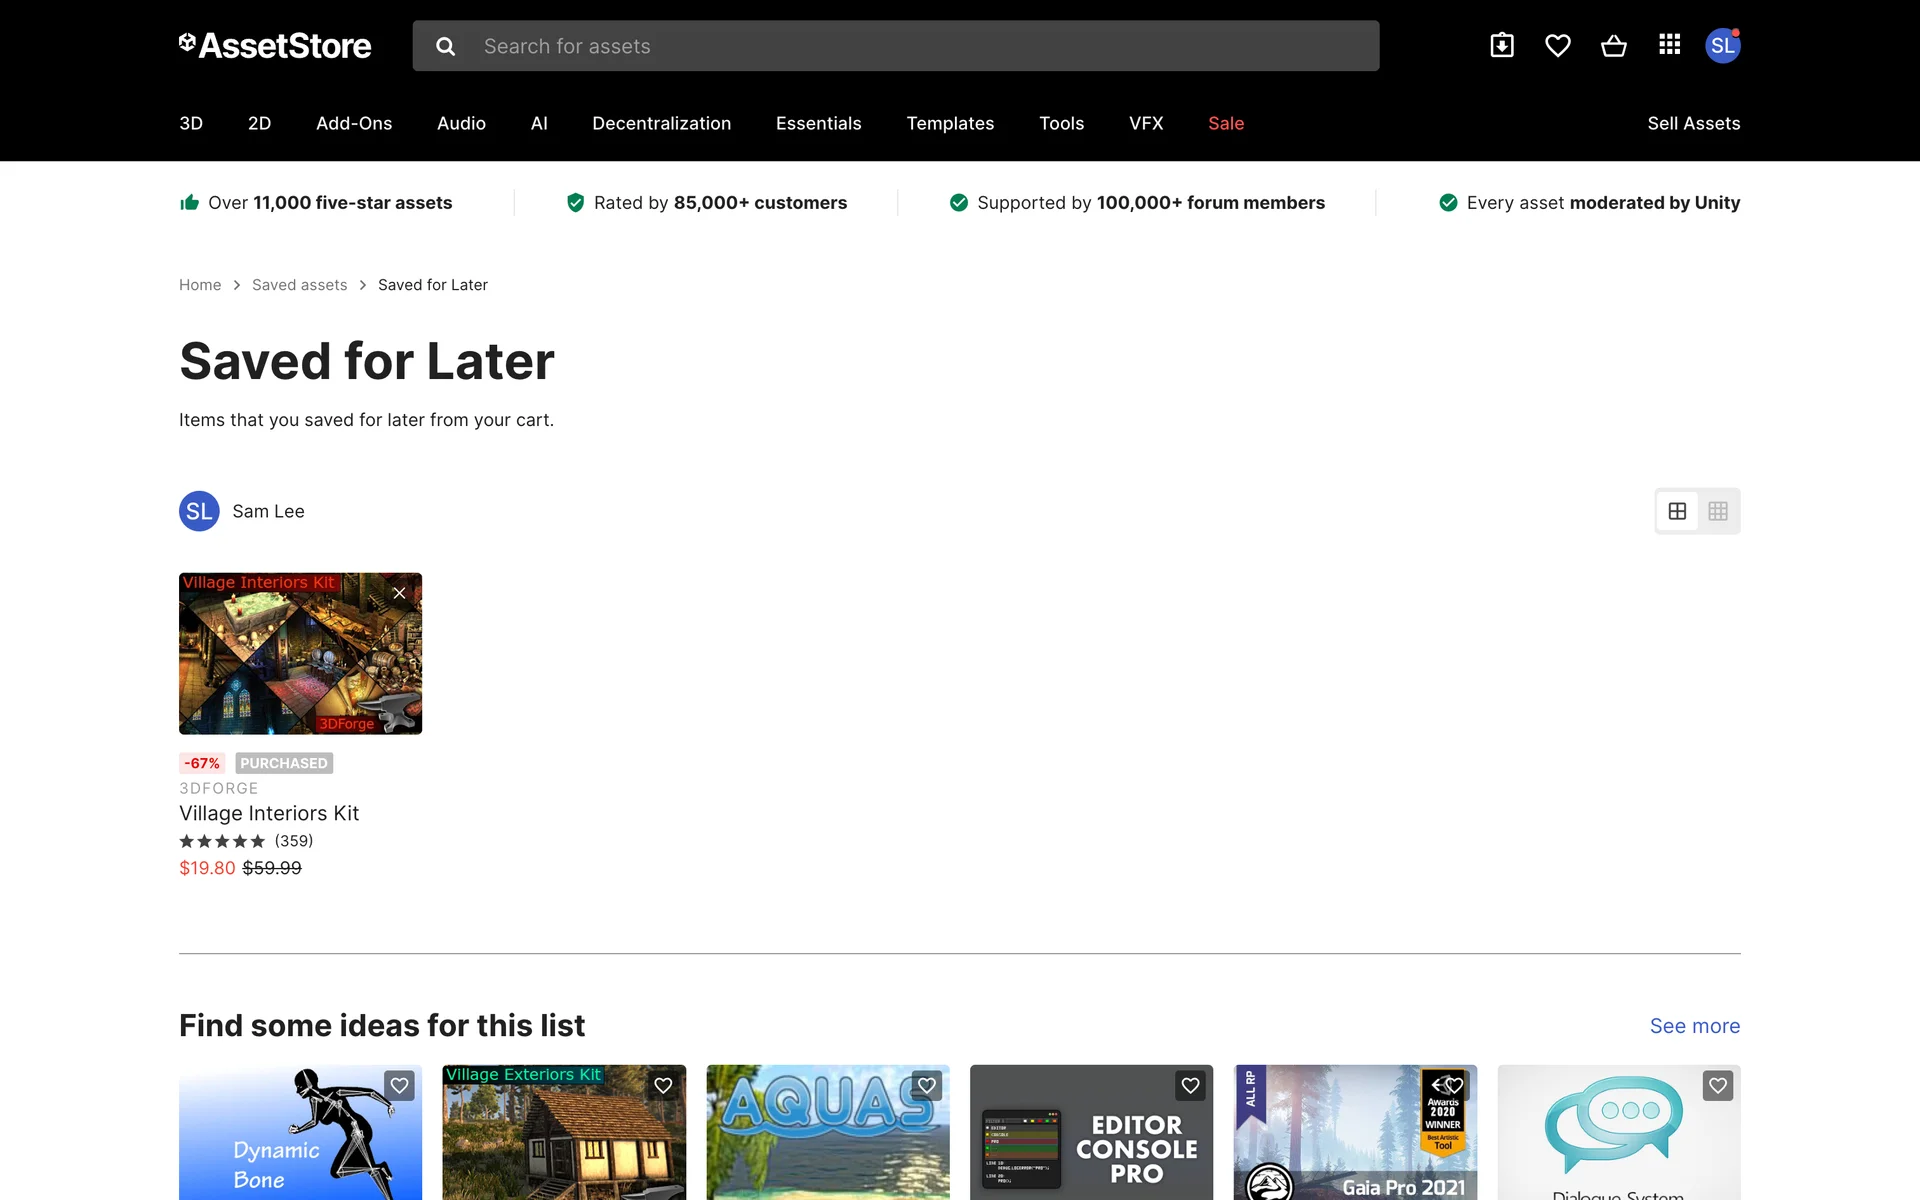Open the 3D category menu

click(x=191, y=123)
